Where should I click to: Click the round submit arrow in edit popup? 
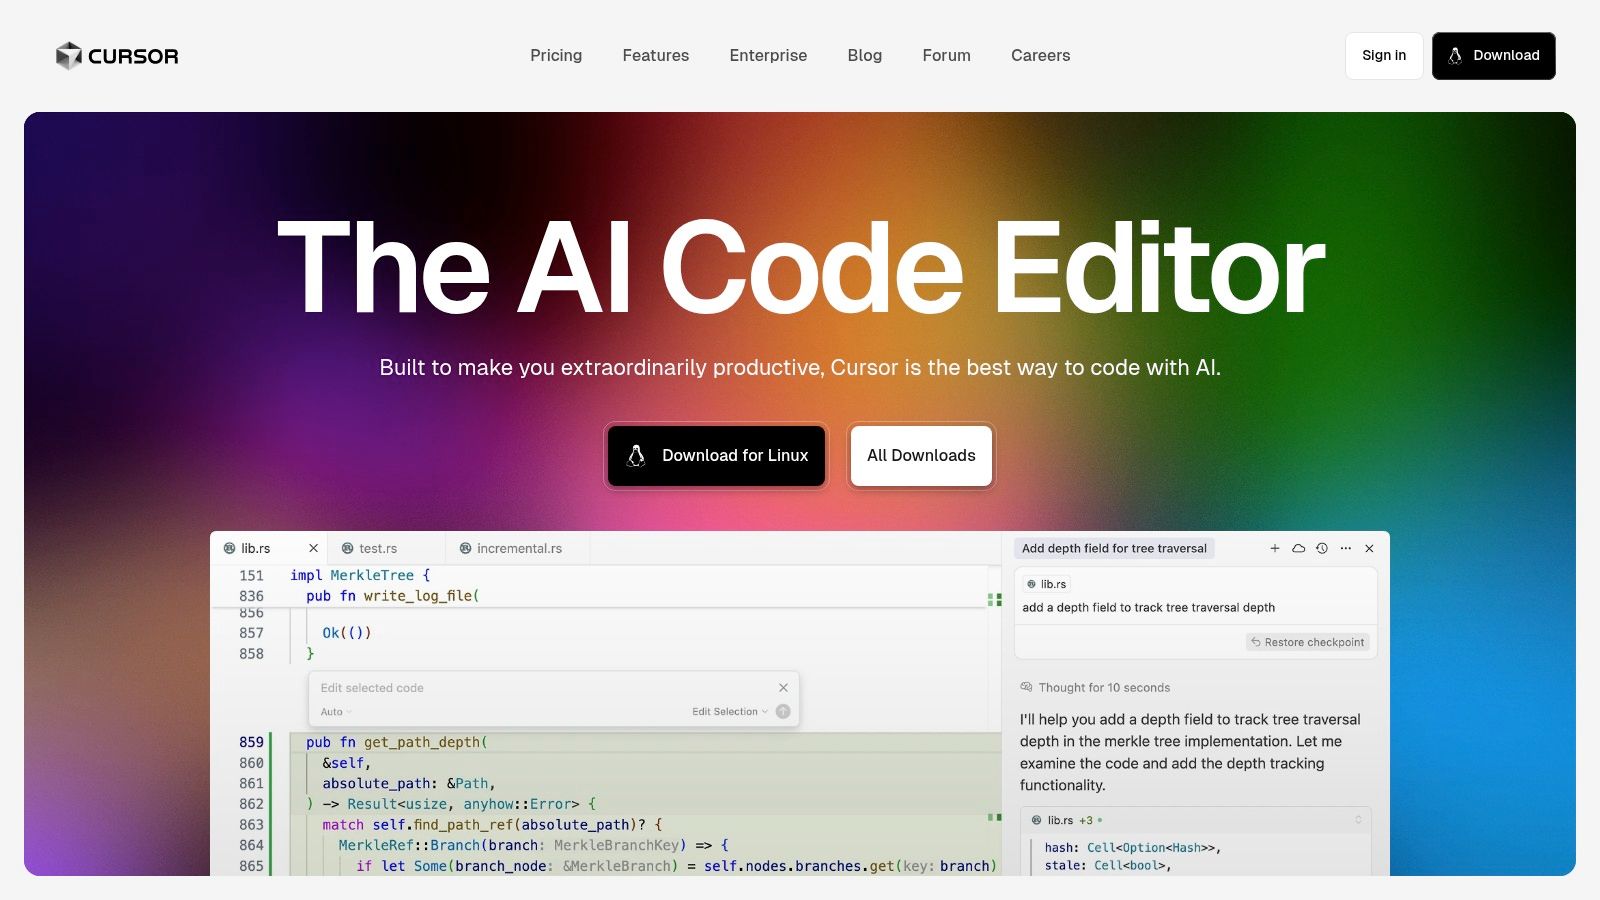pos(783,711)
